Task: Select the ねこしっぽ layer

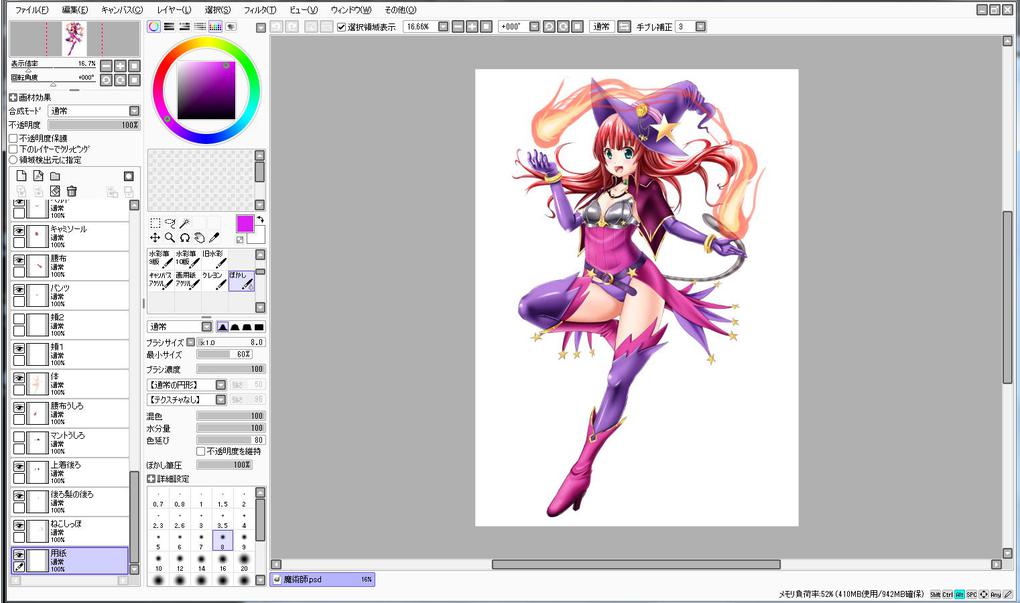Action: point(70,531)
